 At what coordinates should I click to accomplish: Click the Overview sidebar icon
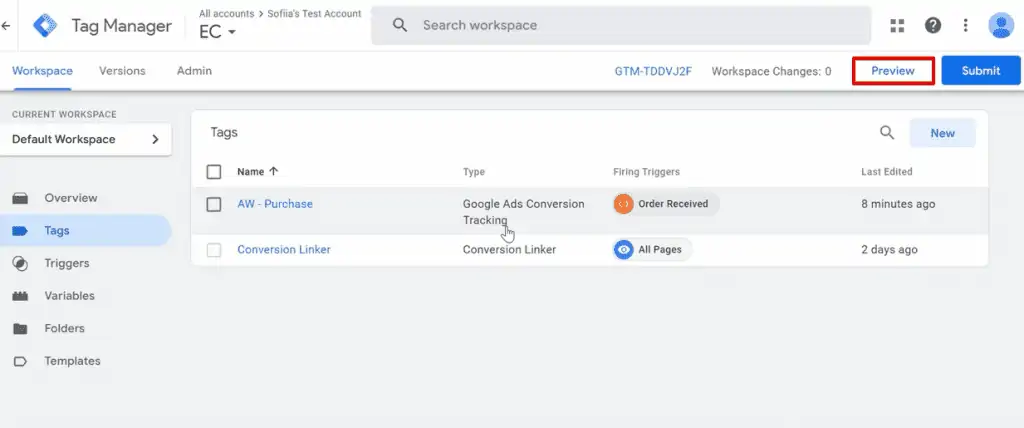(20, 198)
